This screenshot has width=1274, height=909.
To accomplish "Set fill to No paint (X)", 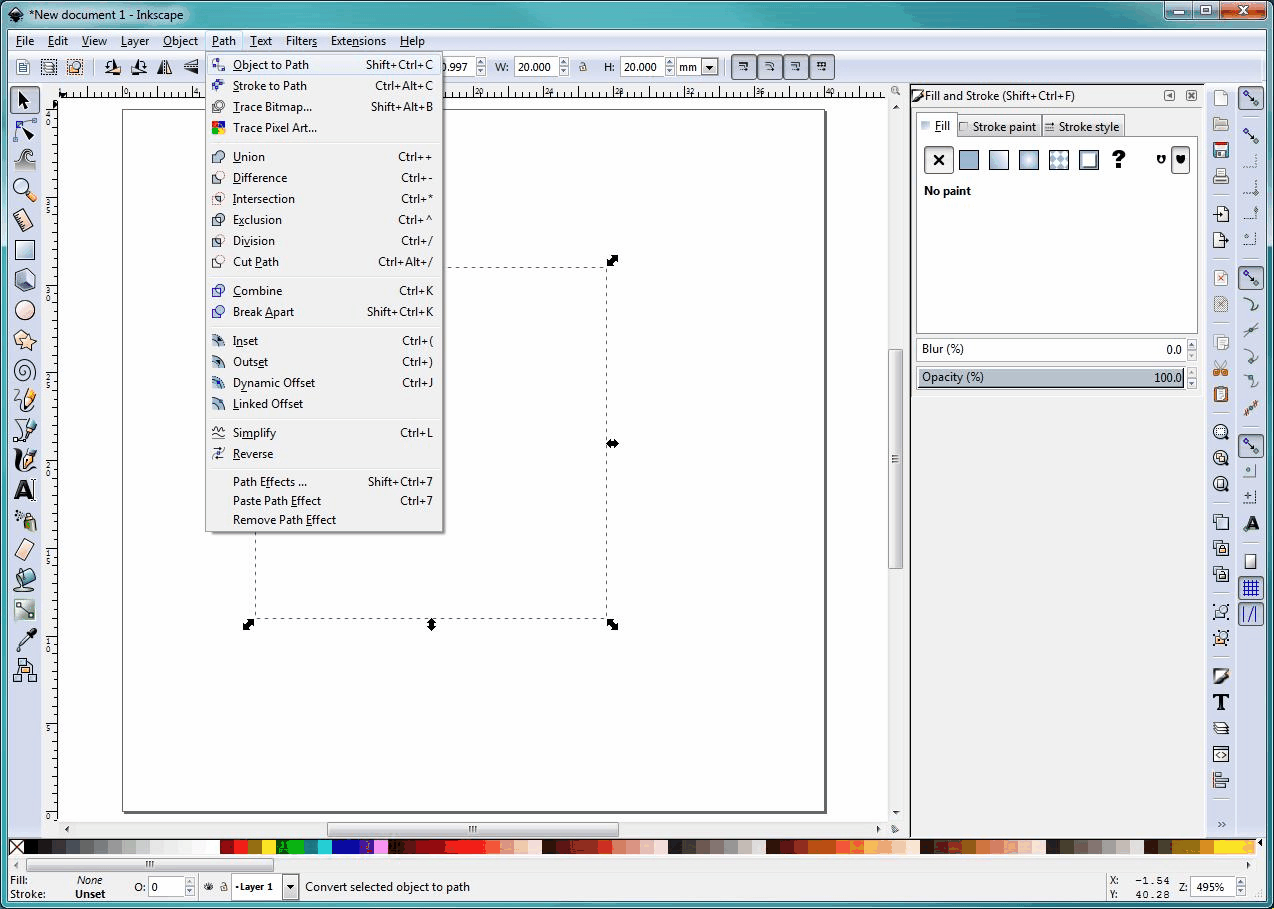I will (938, 160).
